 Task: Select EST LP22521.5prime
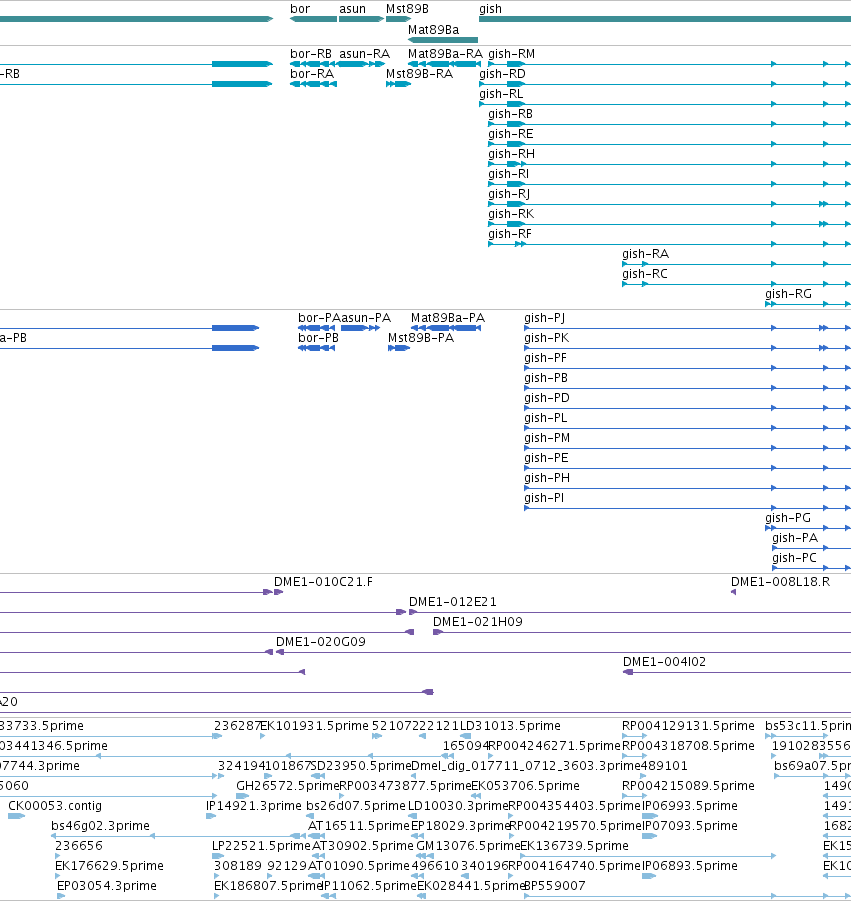pyautogui.click(x=261, y=846)
